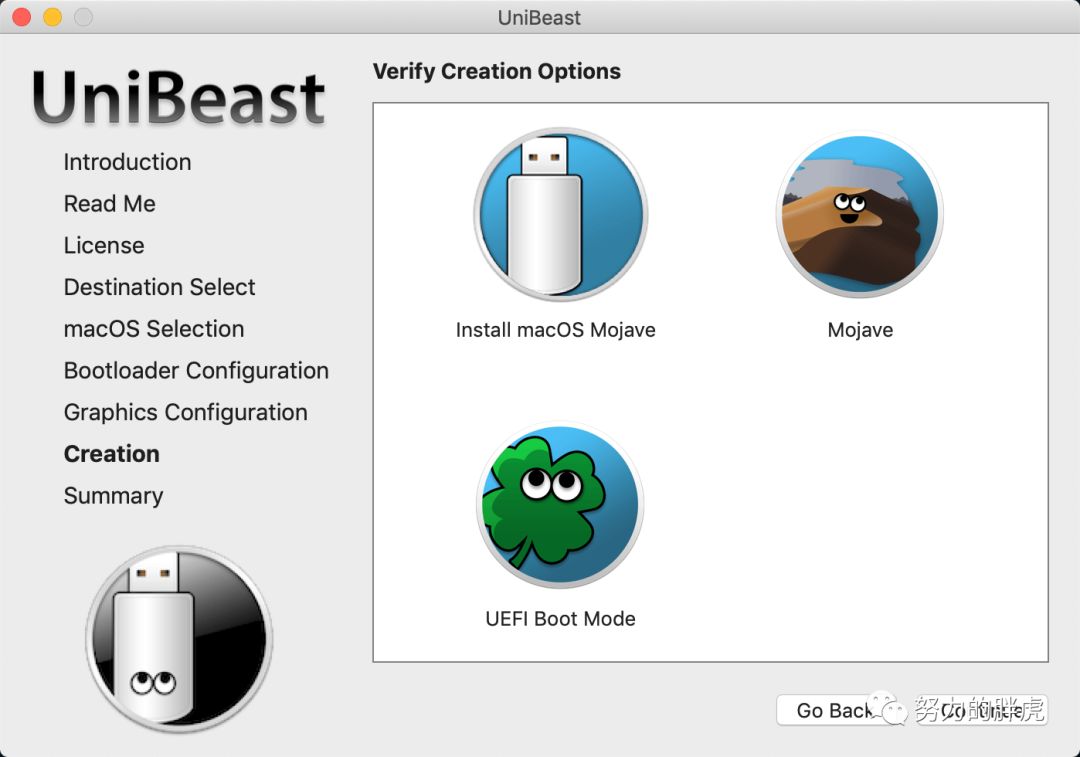Screen dimensions: 1080x757
Task: Click the UEFI Boot Mode clover icon
Action: pyautogui.click(x=560, y=504)
